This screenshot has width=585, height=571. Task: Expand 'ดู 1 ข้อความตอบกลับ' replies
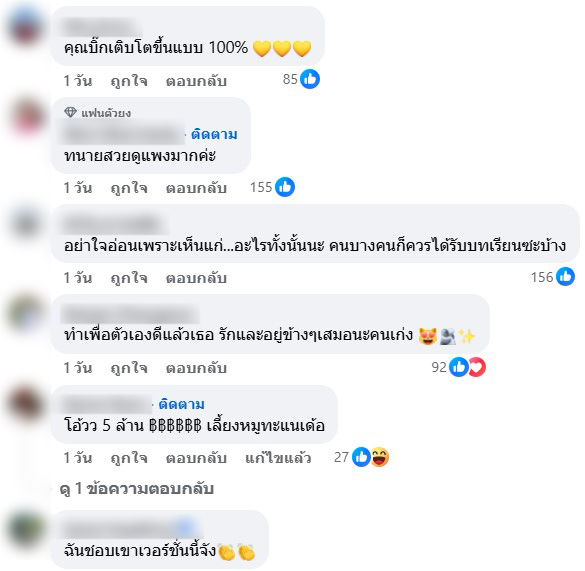[137, 489]
